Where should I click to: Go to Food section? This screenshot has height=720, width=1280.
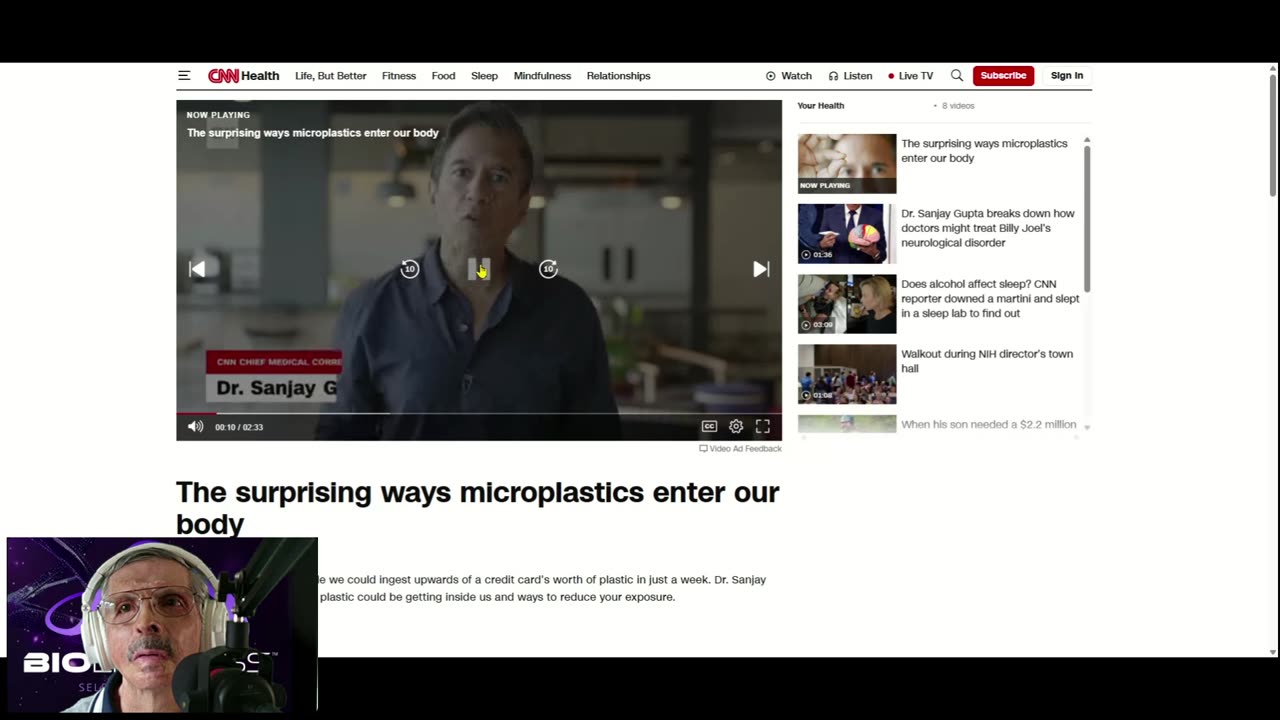[x=443, y=76]
